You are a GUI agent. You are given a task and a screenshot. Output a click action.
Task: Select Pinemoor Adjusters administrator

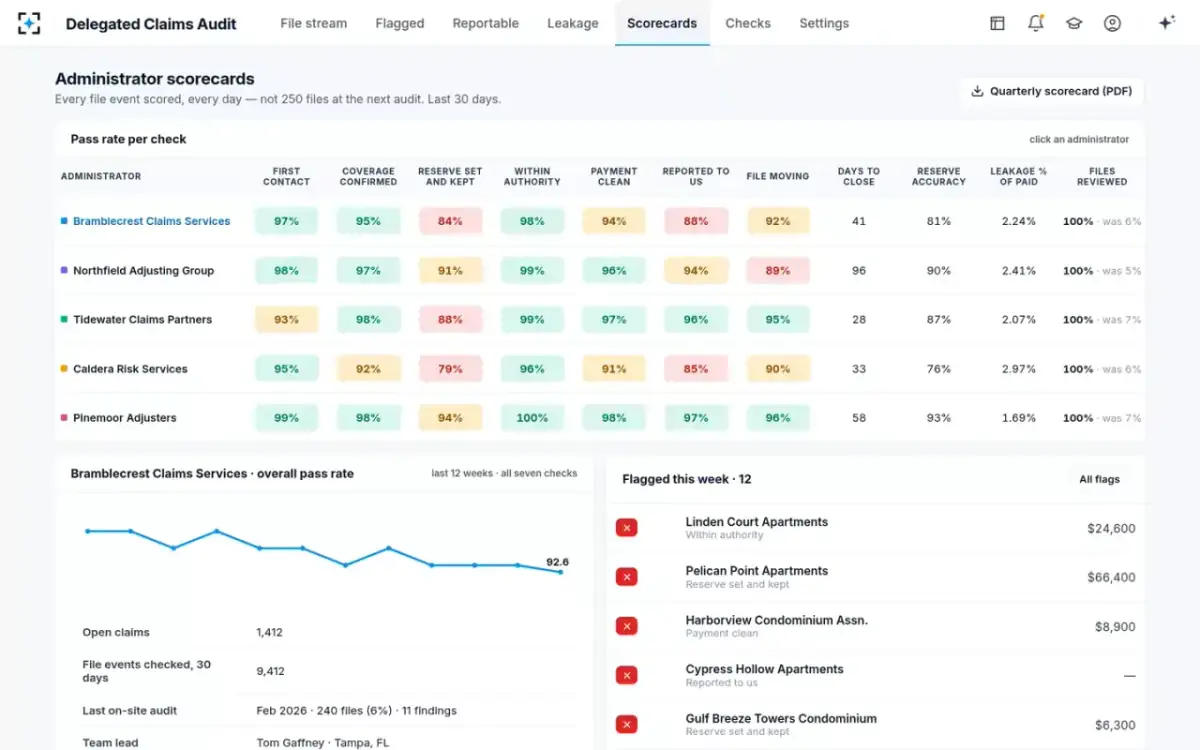125,418
